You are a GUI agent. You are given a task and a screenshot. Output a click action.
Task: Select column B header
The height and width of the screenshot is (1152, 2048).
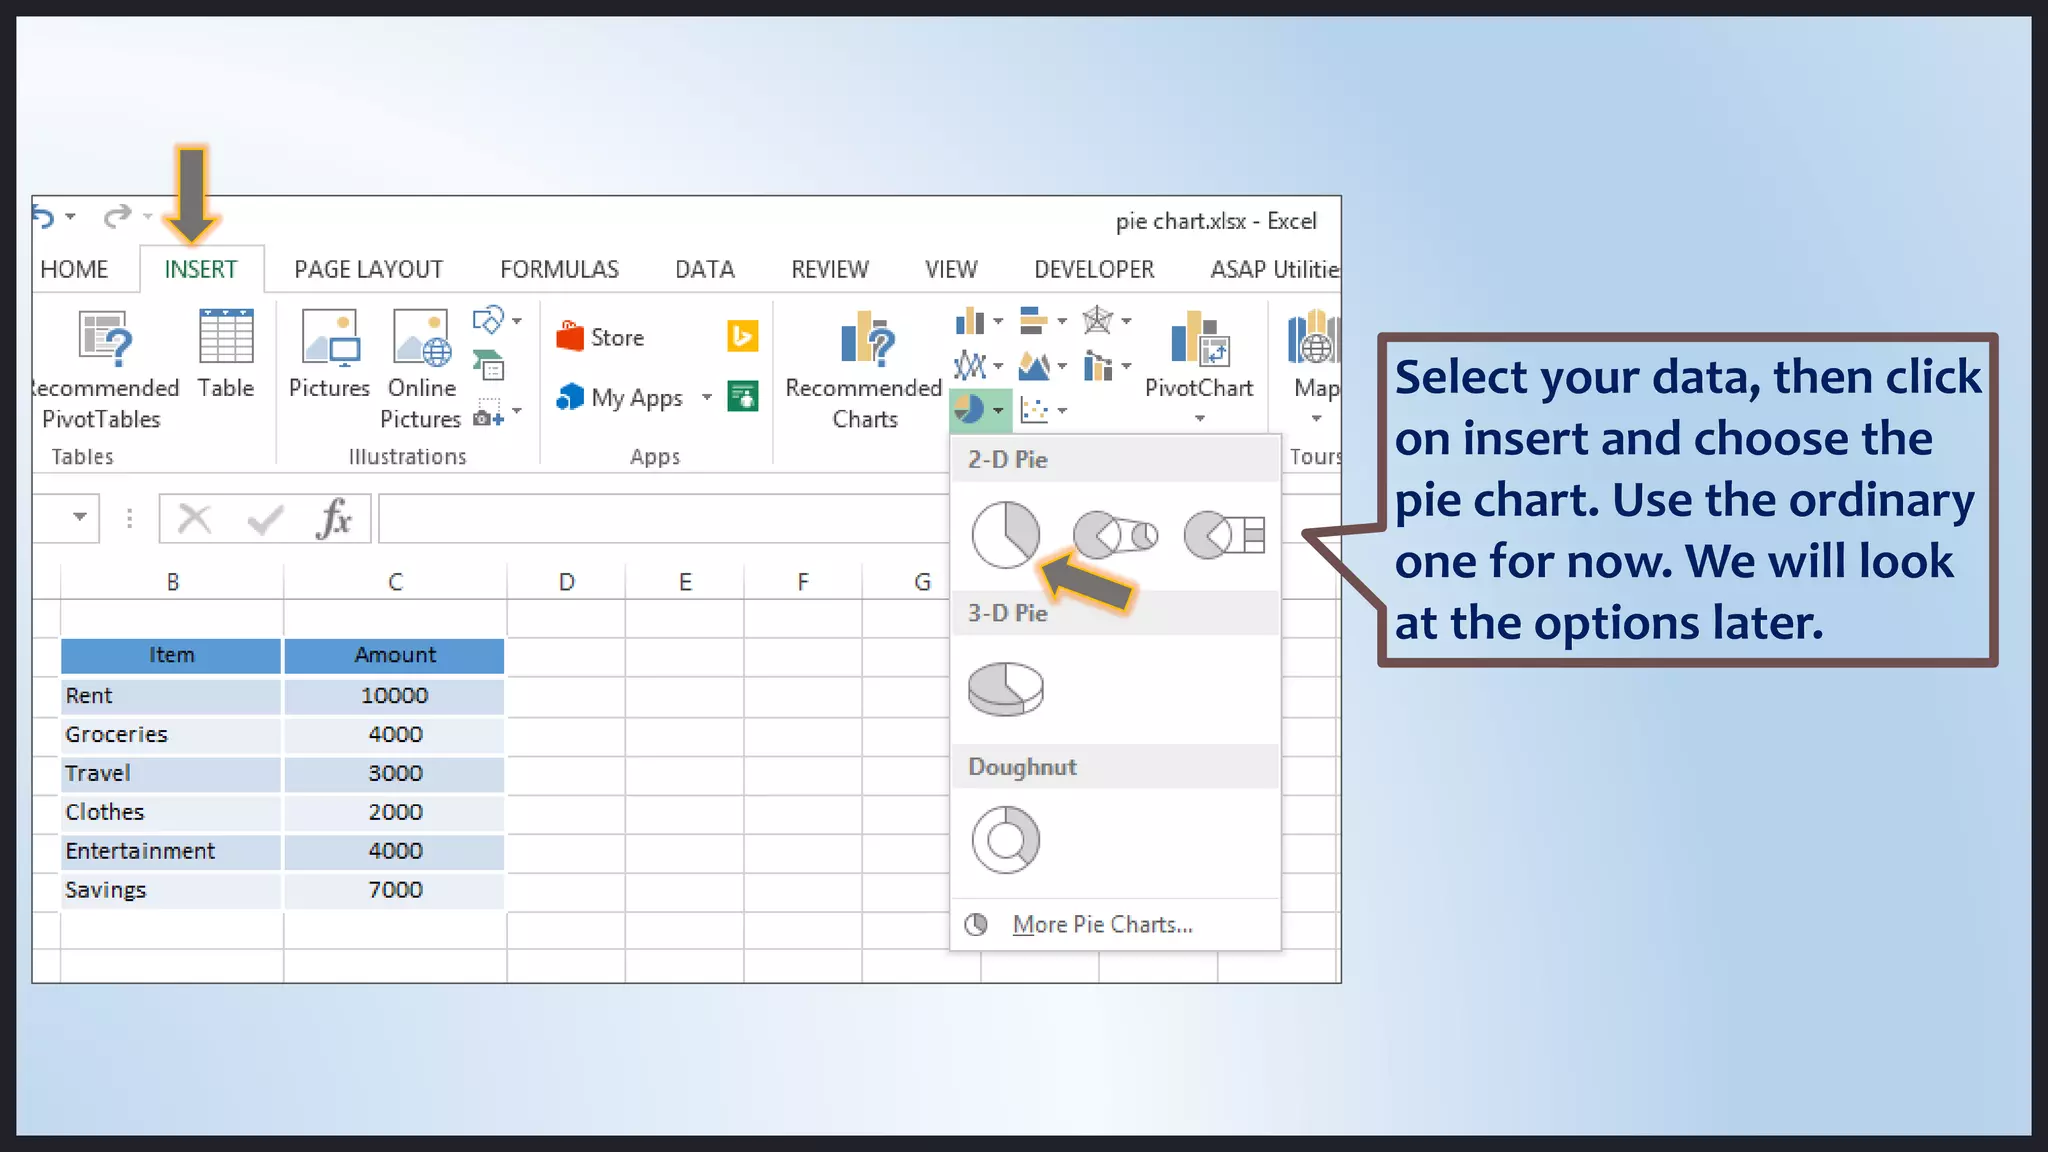[172, 582]
